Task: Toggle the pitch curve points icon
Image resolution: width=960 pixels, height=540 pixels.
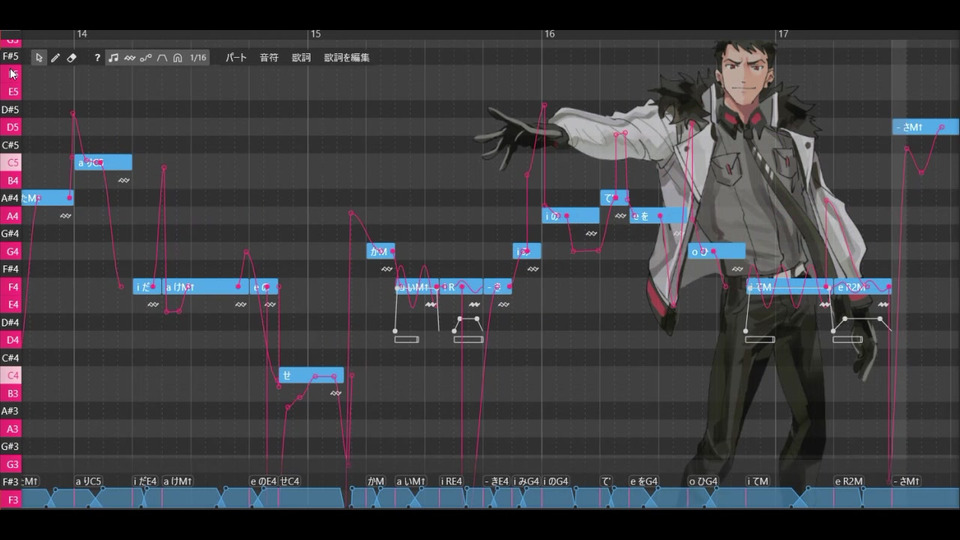Action: (146, 58)
